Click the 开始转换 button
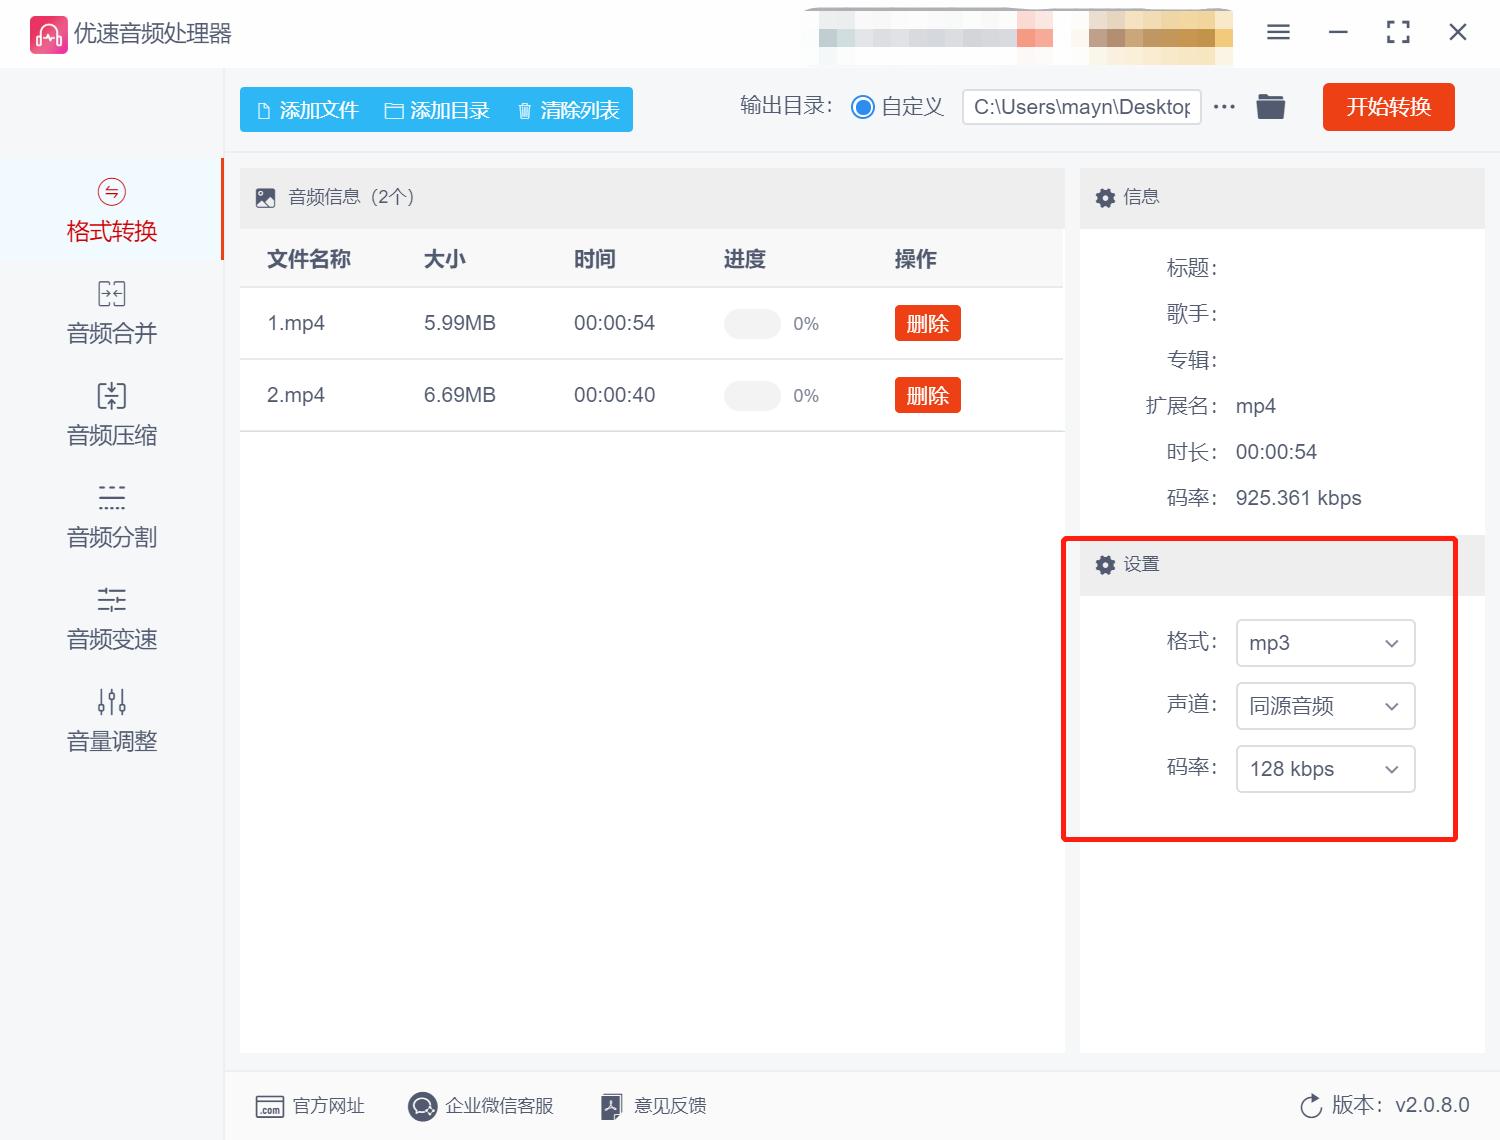This screenshot has width=1500, height=1140. [1388, 107]
